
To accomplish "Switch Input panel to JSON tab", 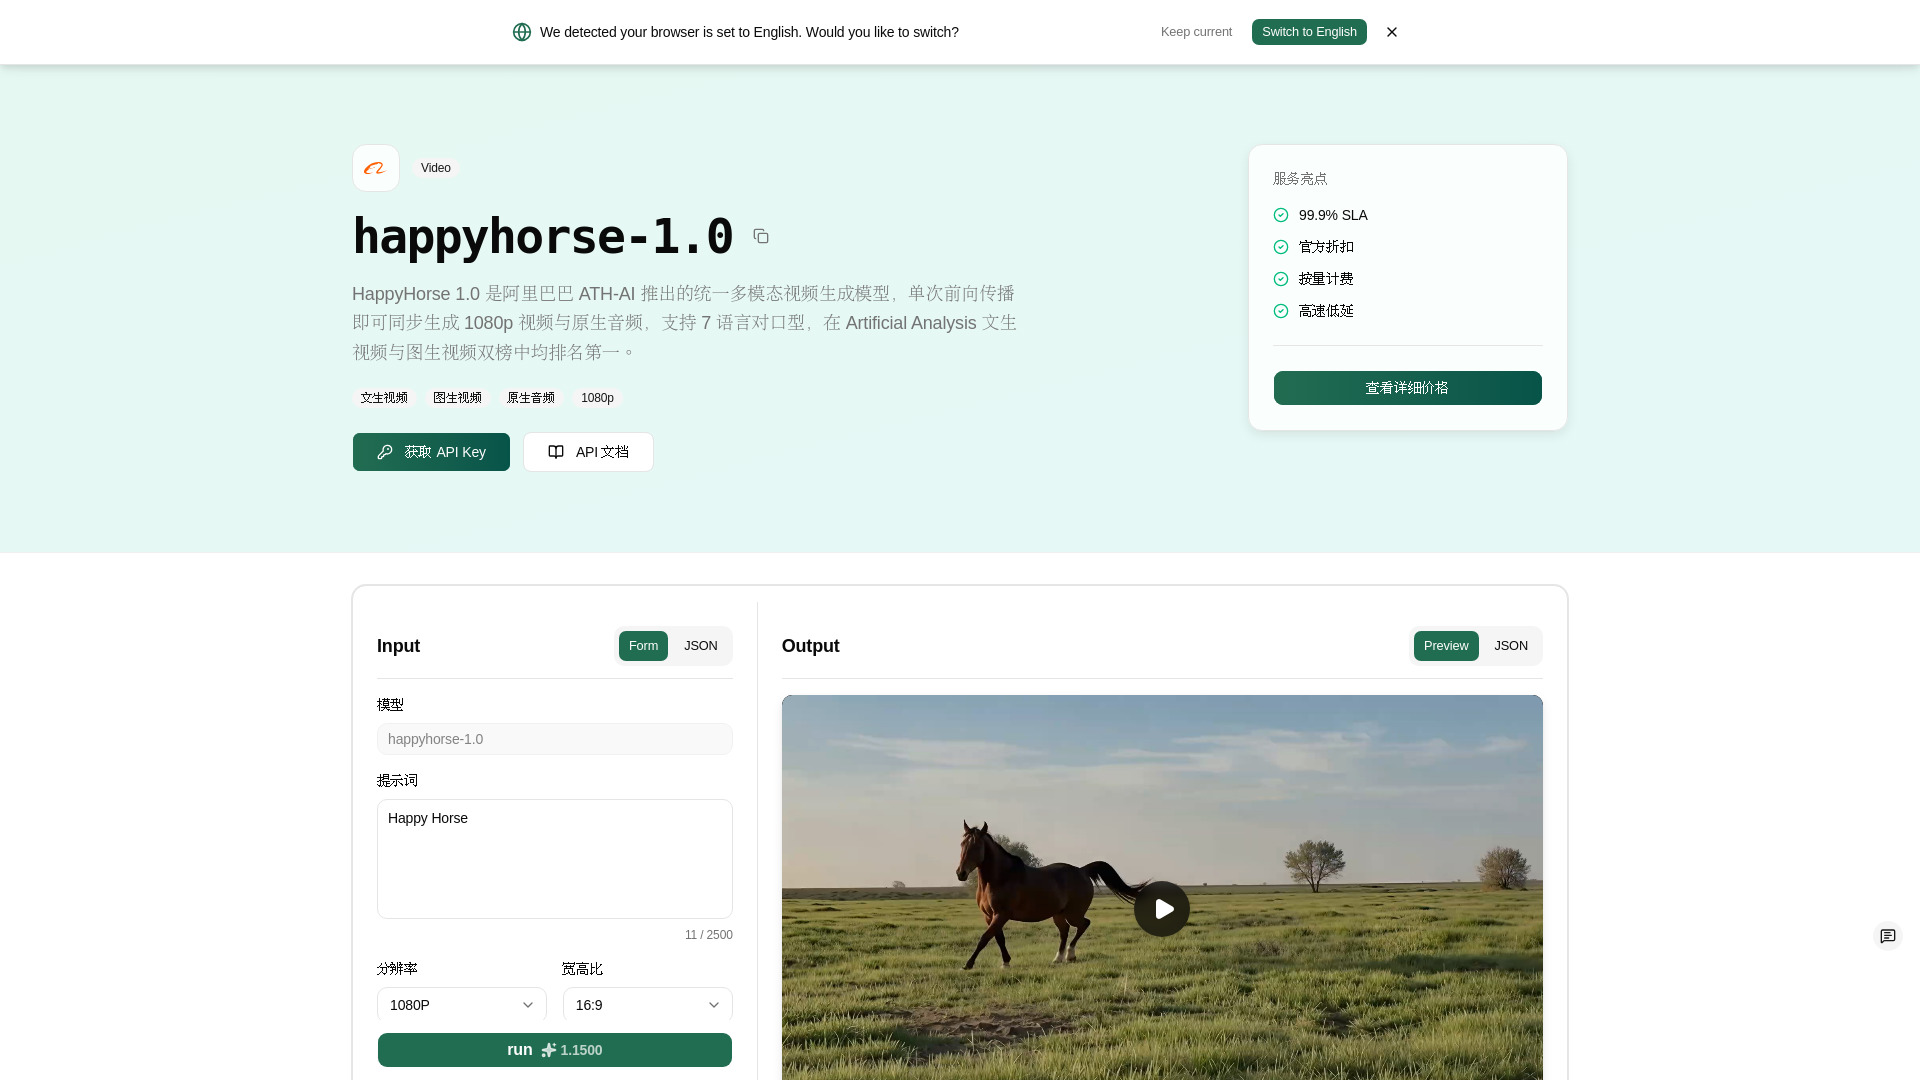I will click(x=700, y=645).
